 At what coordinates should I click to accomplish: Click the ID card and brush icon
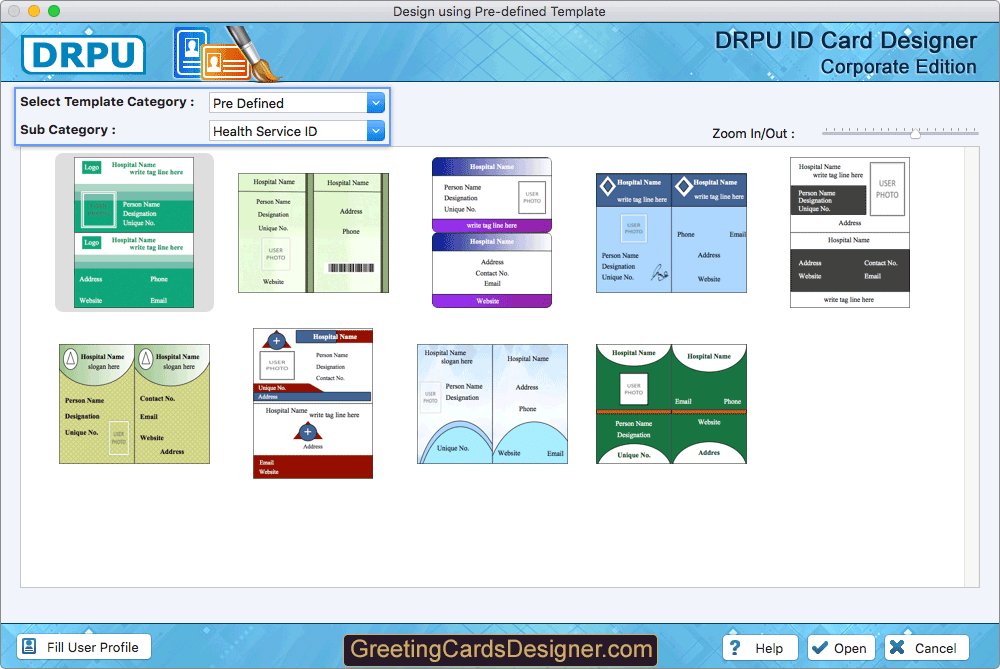point(228,54)
